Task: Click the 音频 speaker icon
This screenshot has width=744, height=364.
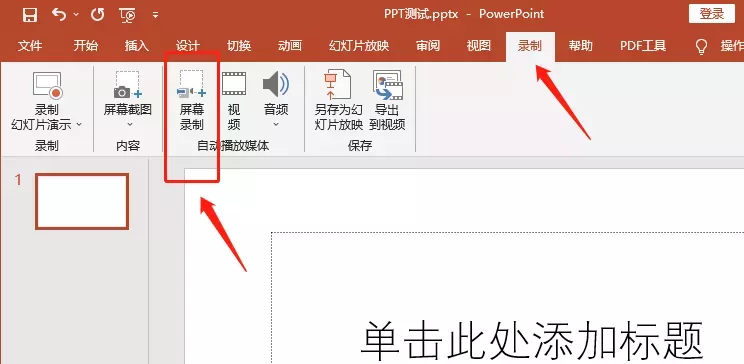Action: point(276,84)
